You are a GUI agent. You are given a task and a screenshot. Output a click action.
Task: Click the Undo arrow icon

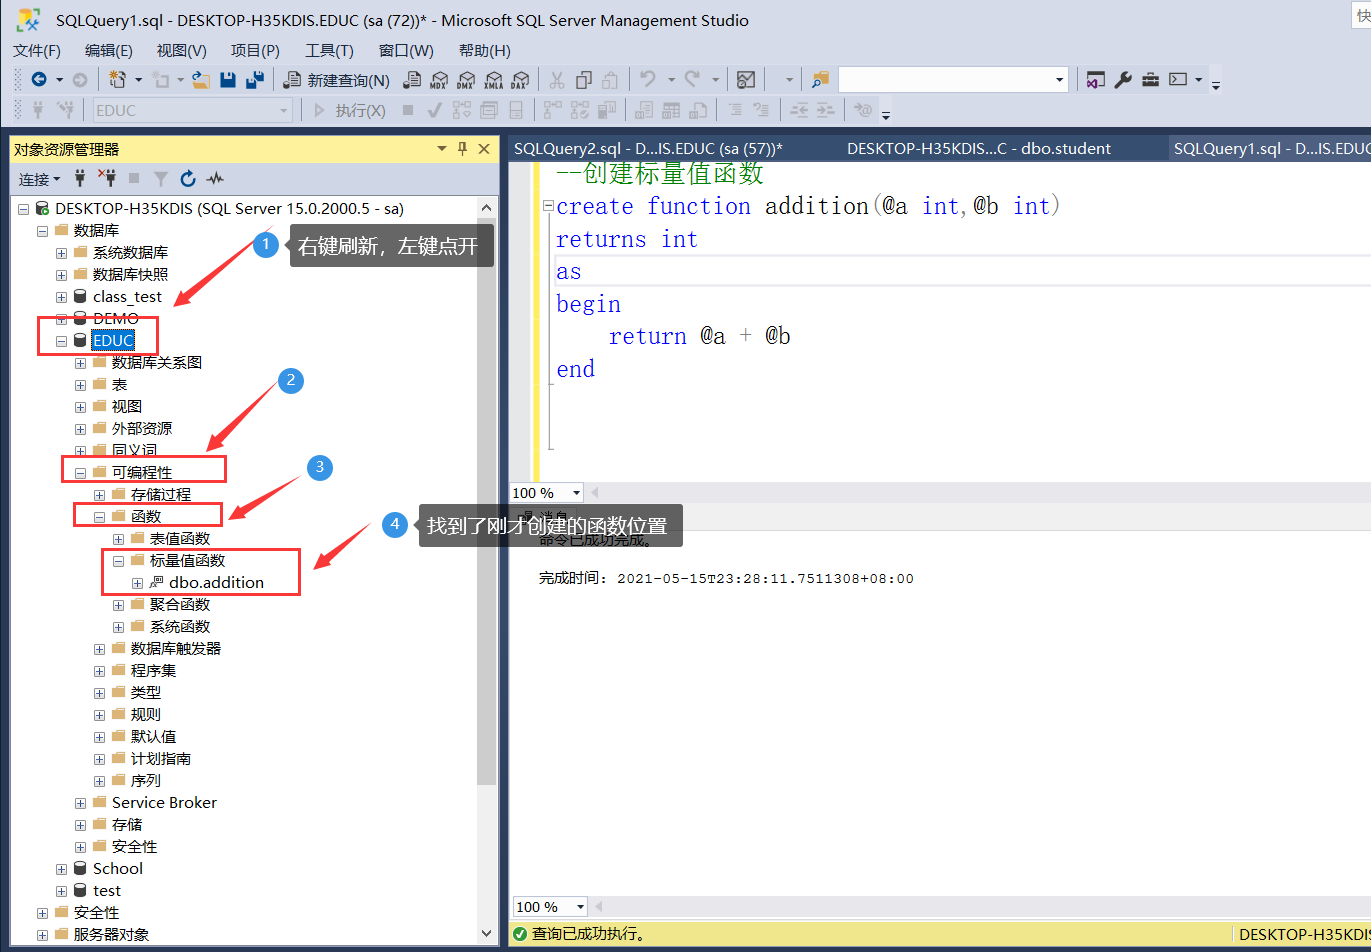pyautogui.click(x=648, y=80)
